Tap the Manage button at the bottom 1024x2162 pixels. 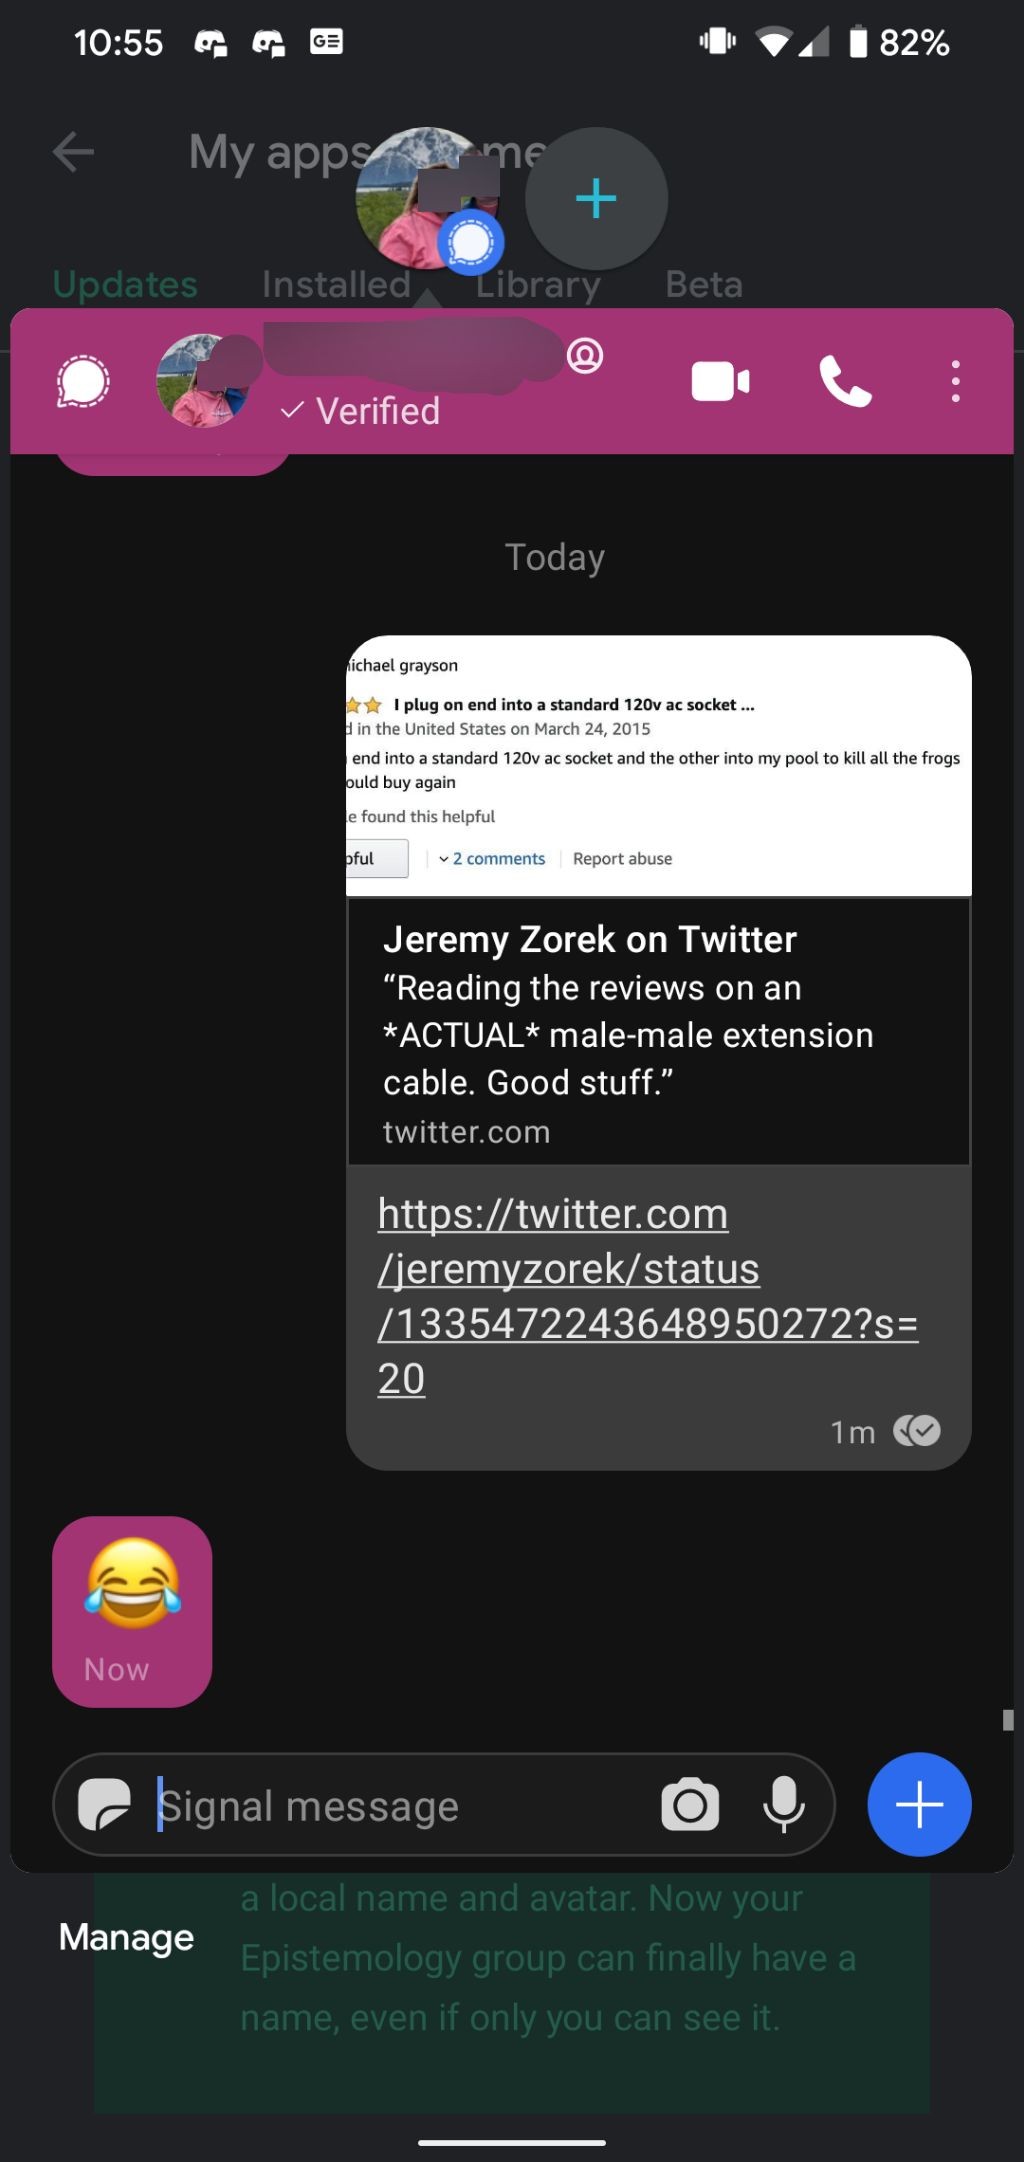point(126,1936)
